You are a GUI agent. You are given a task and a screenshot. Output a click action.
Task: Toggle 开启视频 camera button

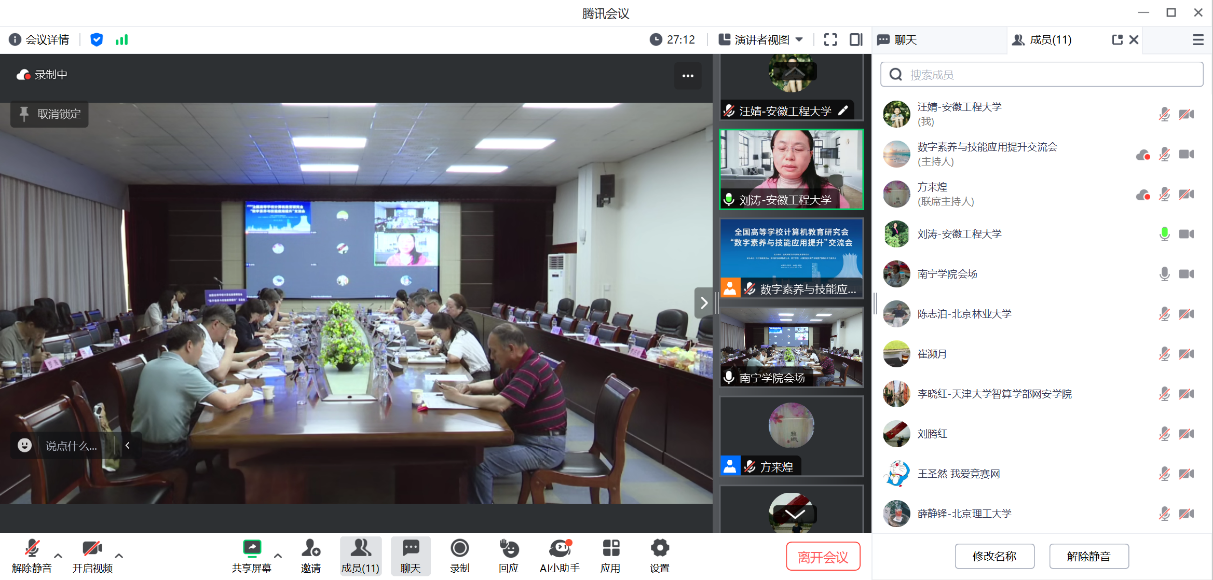pyautogui.click(x=92, y=548)
